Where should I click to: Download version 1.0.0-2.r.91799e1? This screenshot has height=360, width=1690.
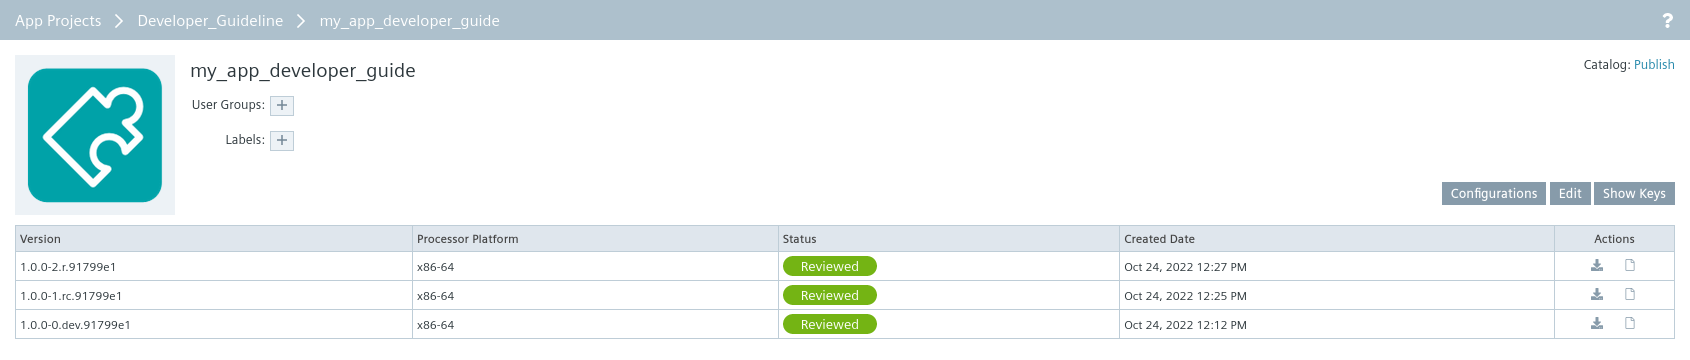tap(1597, 266)
